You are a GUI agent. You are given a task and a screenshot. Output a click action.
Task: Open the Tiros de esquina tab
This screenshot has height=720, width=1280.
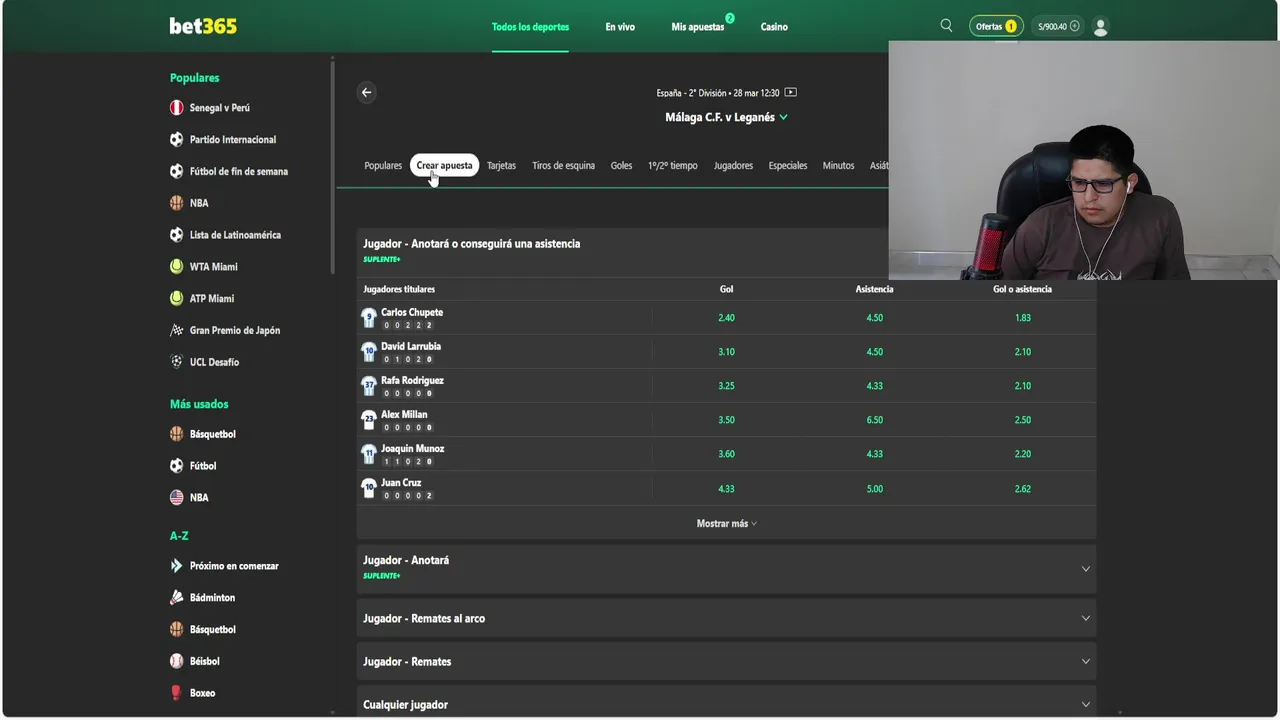tap(563, 166)
